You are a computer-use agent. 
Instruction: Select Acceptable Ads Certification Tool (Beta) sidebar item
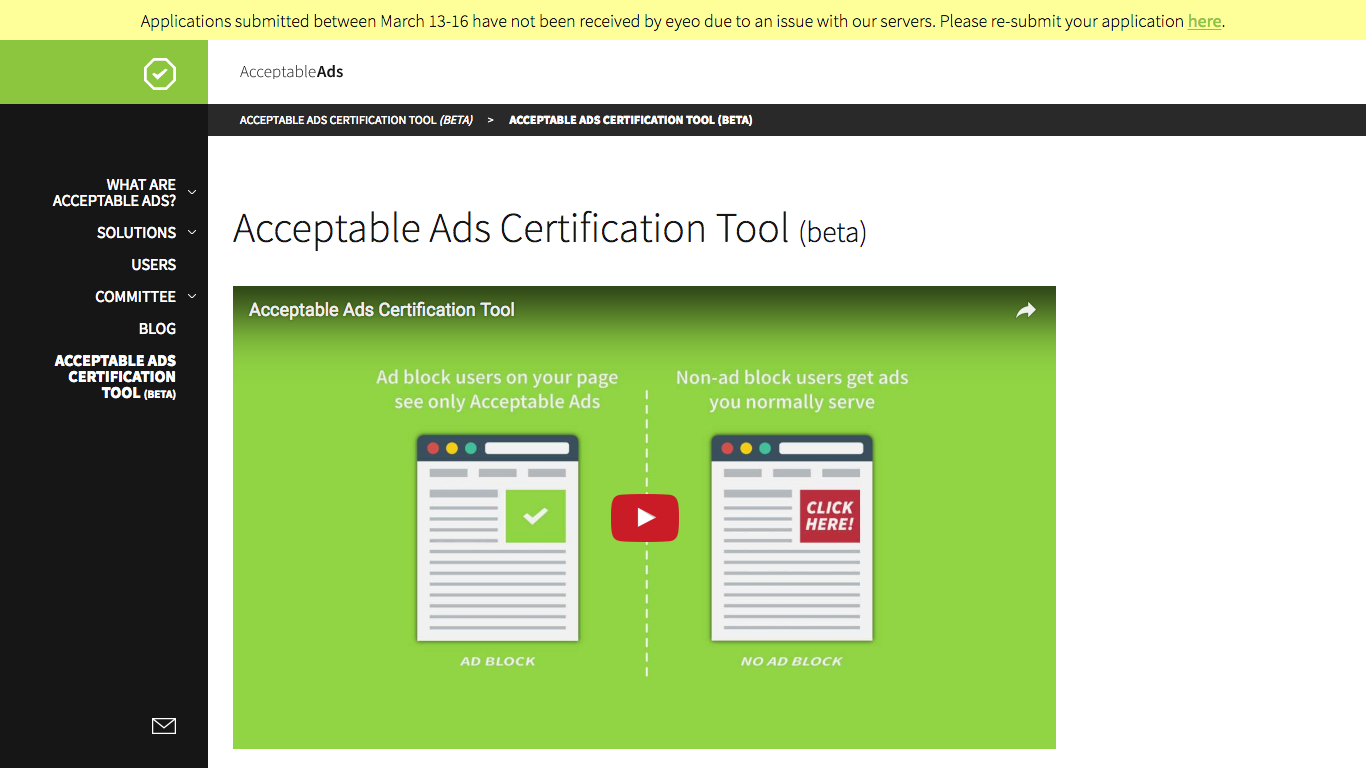[115, 377]
